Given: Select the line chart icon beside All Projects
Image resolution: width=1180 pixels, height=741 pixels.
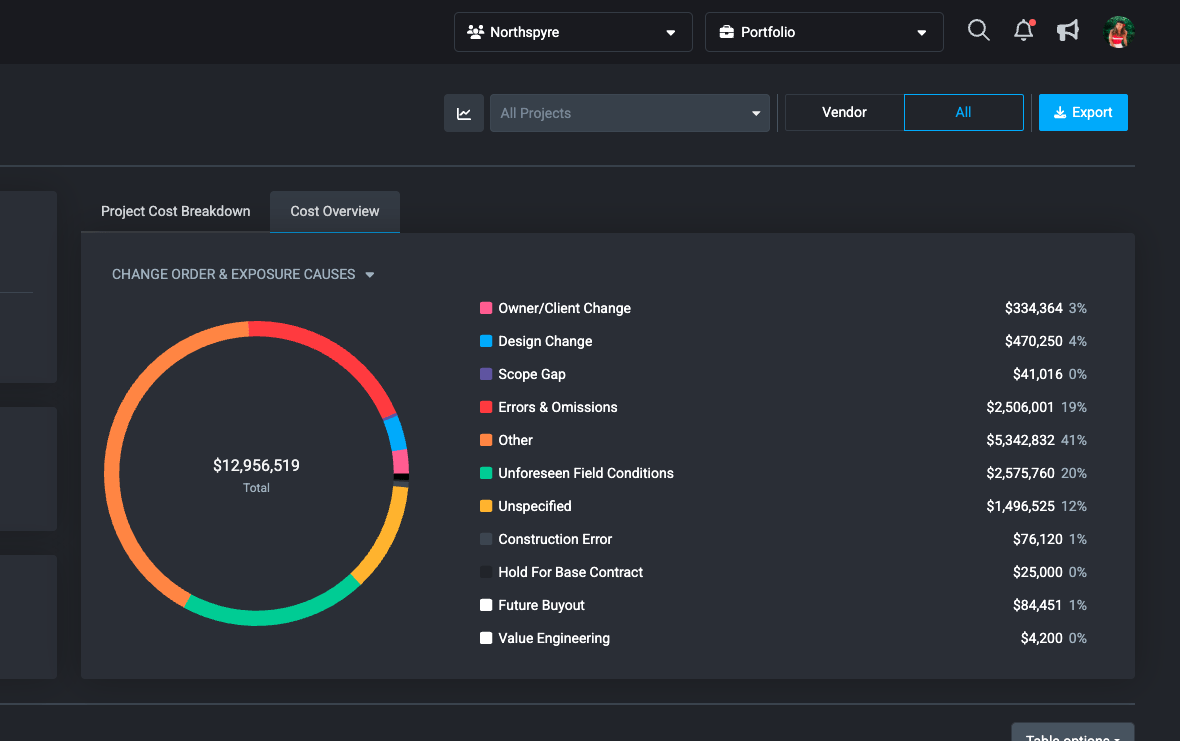Looking at the screenshot, I should point(463,112).
